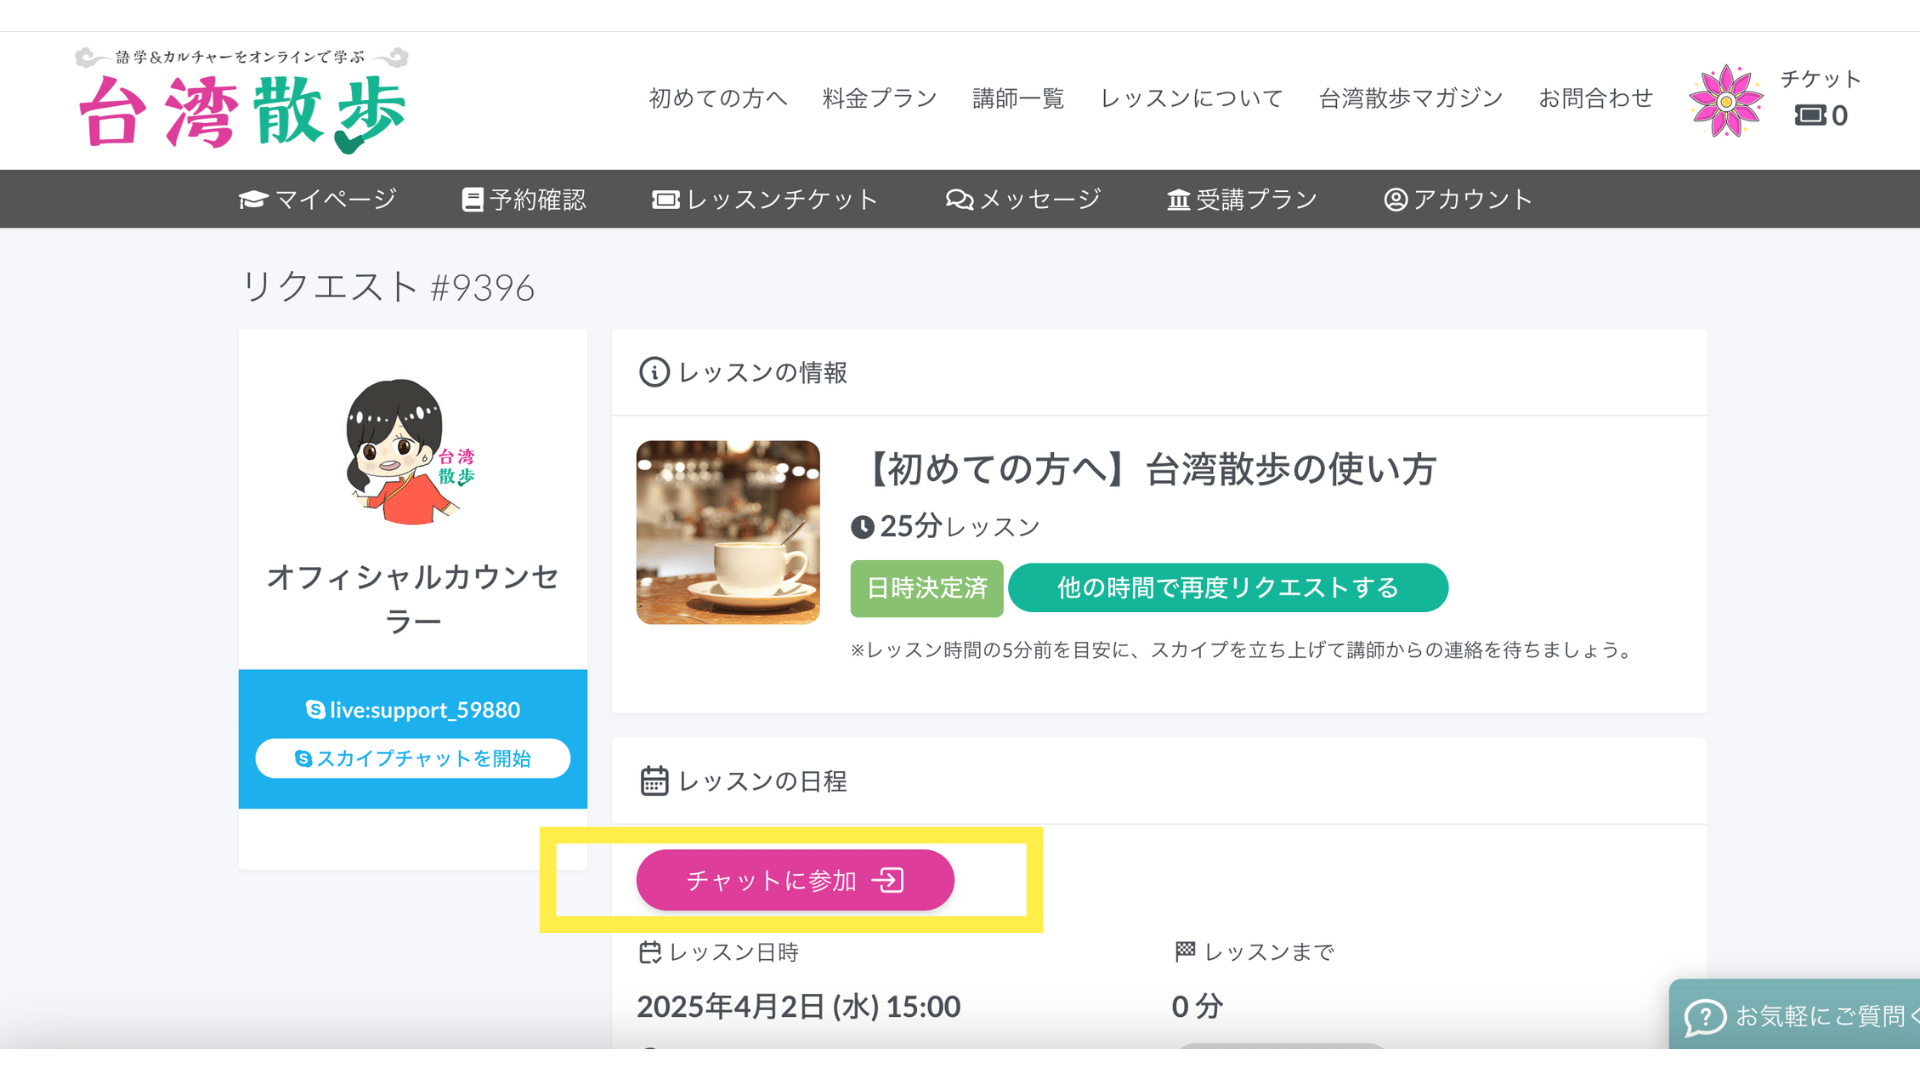Open 料金プラン in top navigation

(880, 98)
